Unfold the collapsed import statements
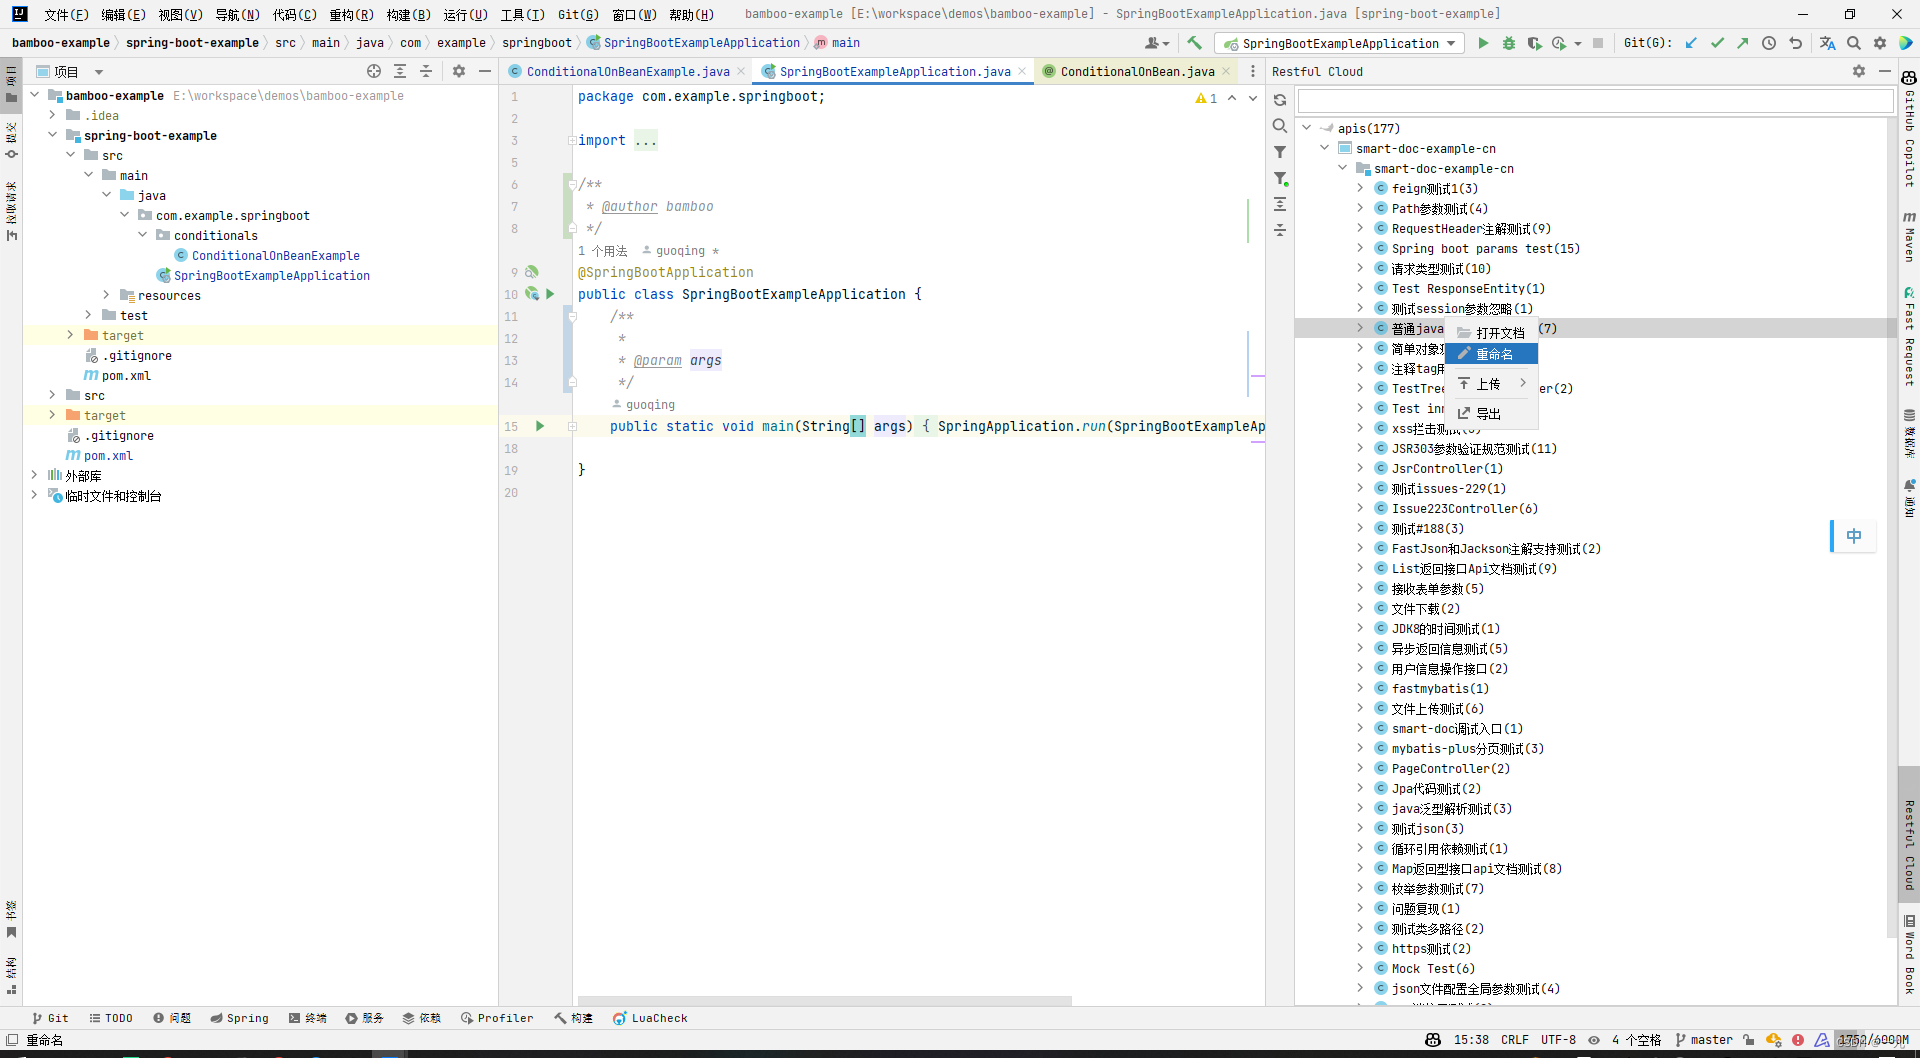The width and height of the screenshot is (1920, 1058). pos(572,140)
